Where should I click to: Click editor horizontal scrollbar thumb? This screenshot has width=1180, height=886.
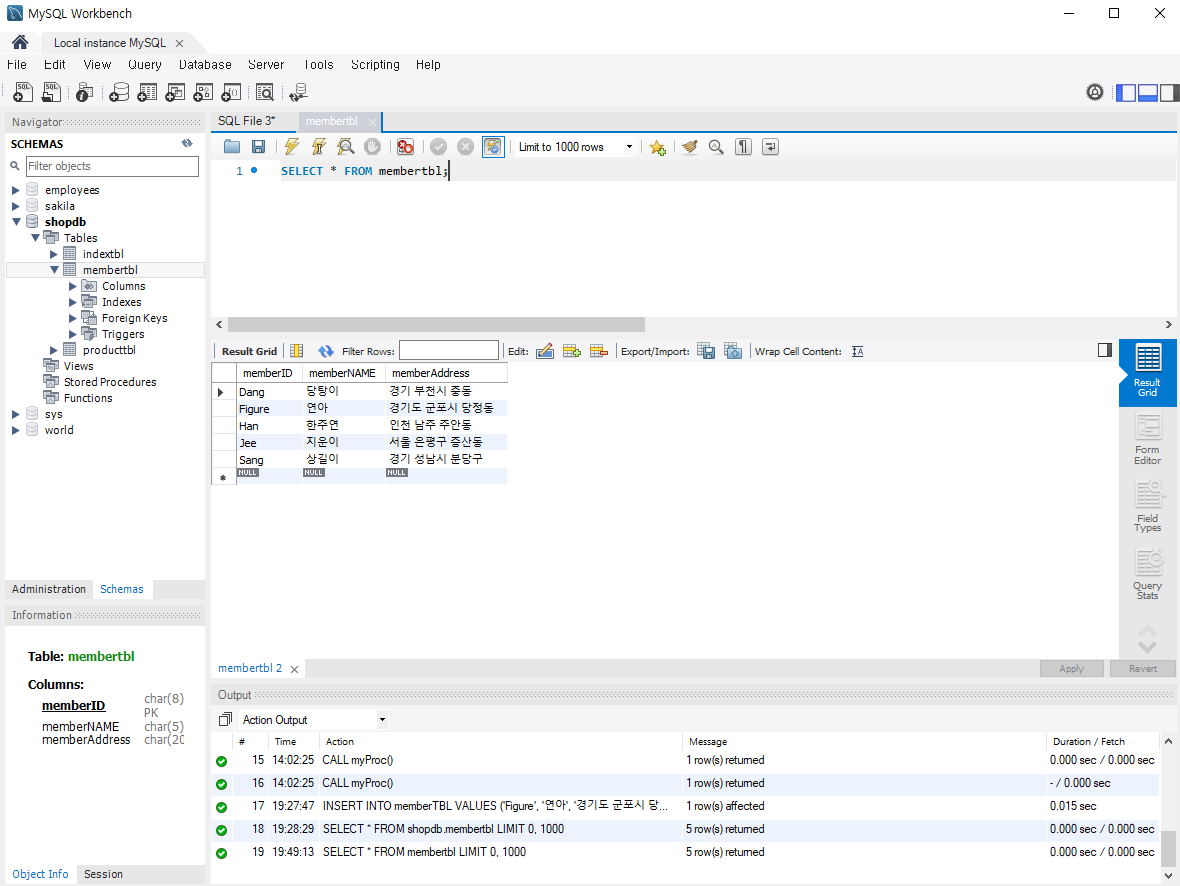[x=436, y=324]
